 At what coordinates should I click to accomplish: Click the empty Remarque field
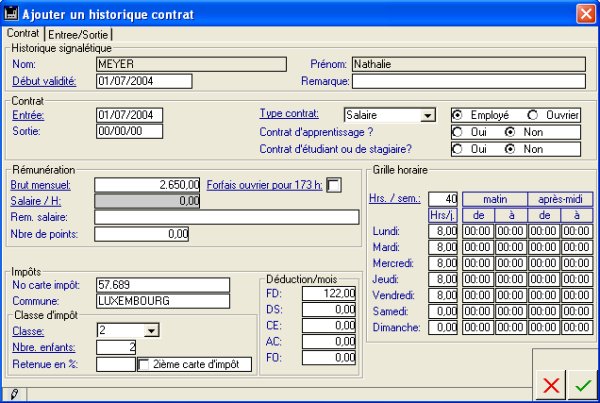coord(469,81)
